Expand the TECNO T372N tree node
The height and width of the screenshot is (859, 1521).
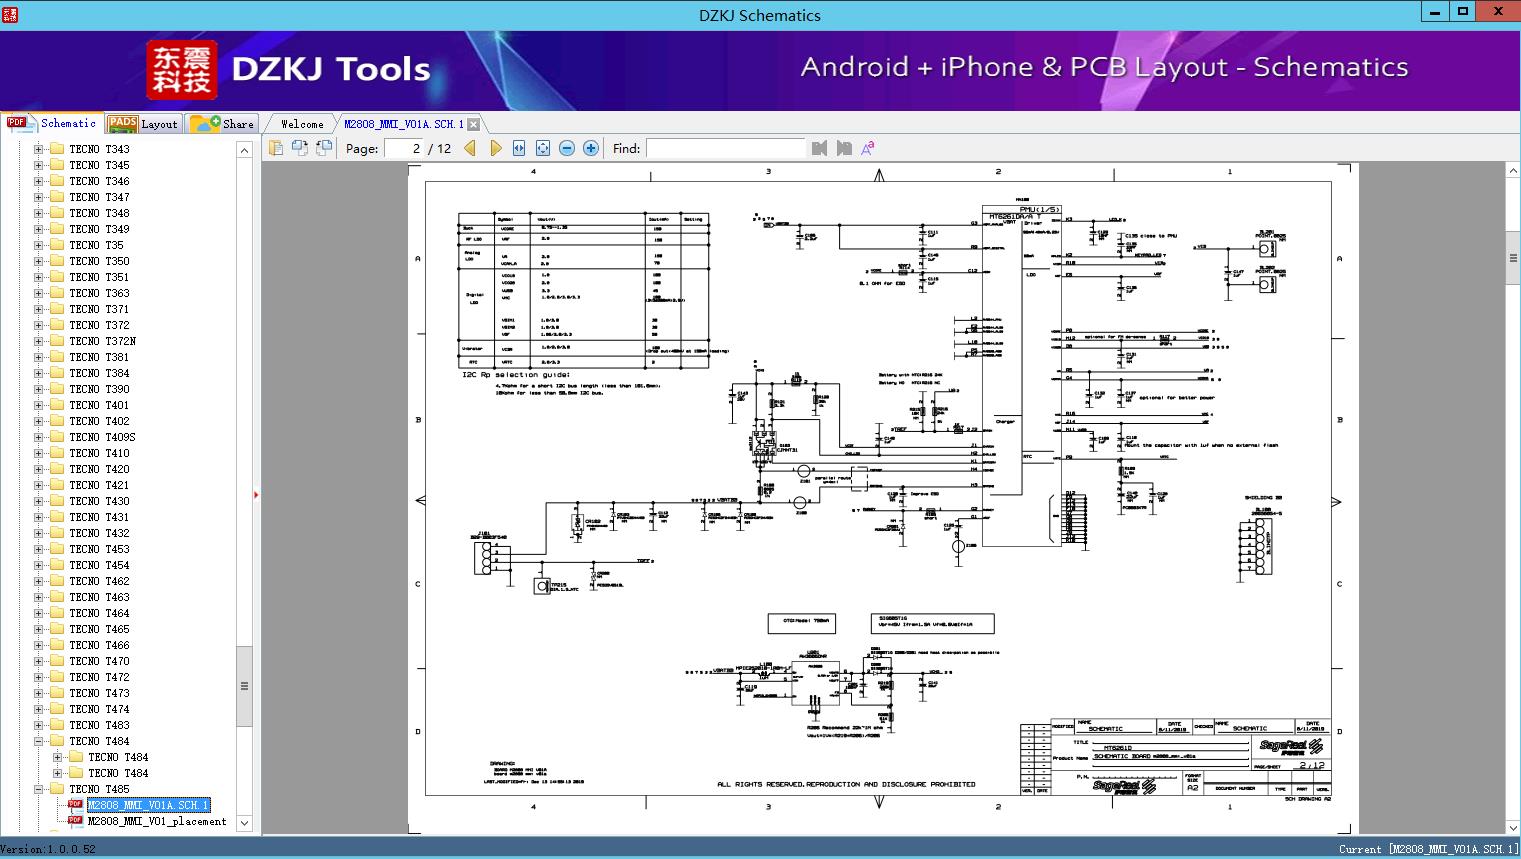(39, 341)
